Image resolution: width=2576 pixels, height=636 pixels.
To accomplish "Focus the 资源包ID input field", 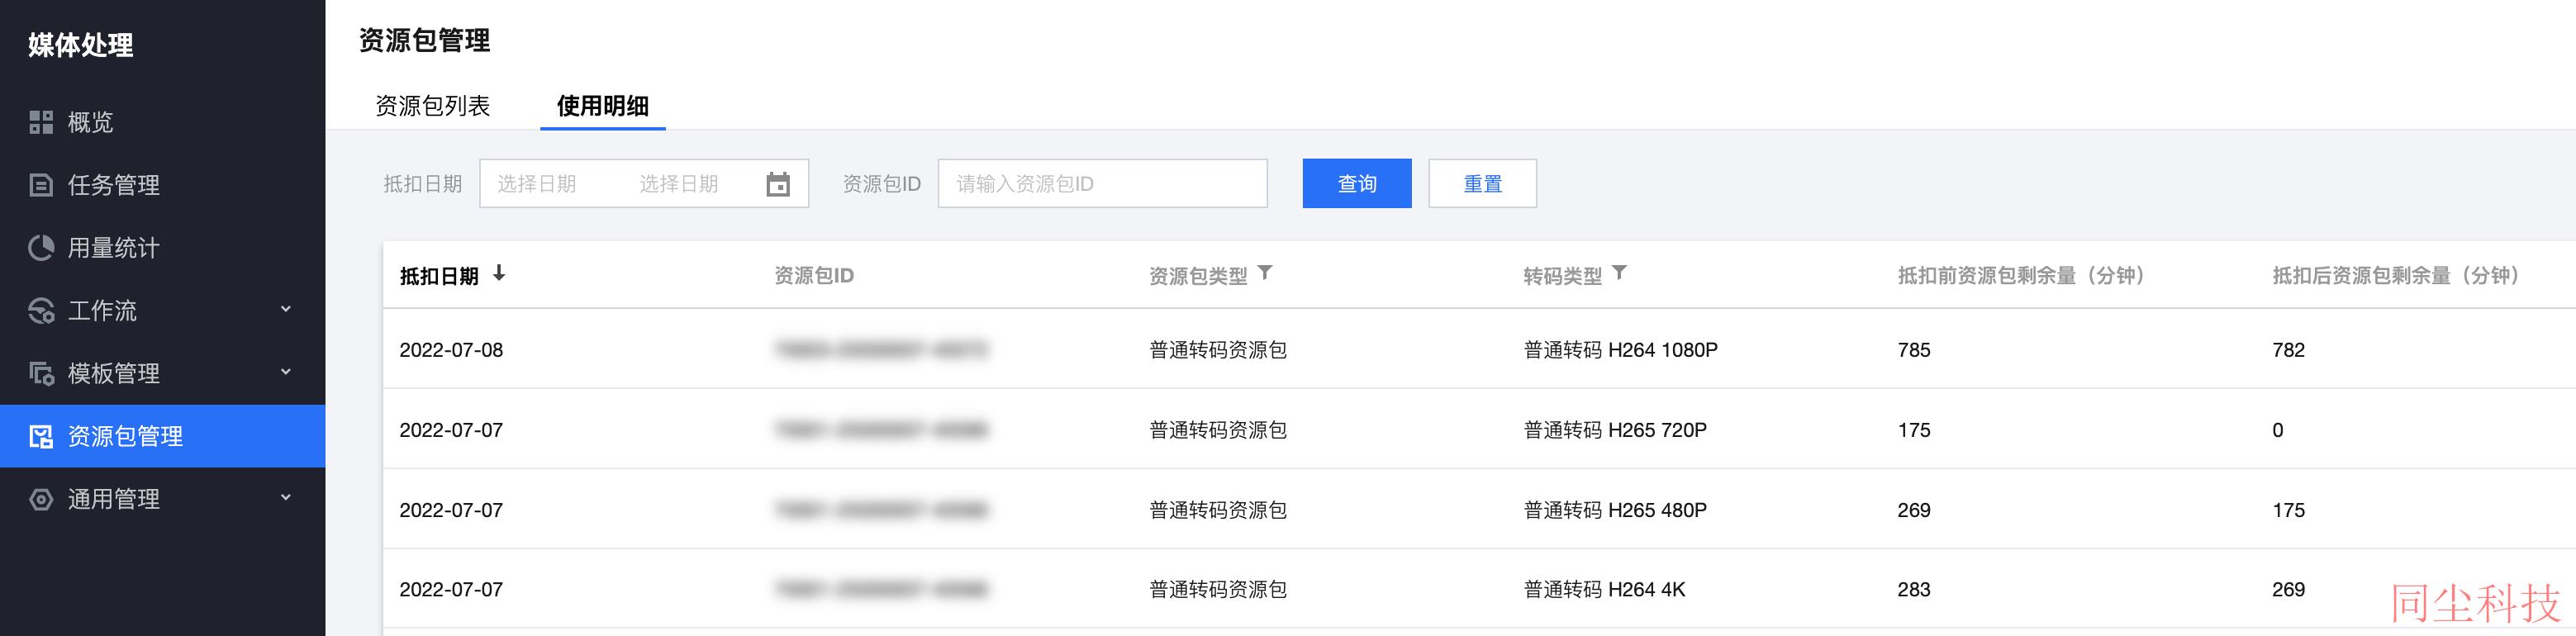I will (x=1103, y=184).
